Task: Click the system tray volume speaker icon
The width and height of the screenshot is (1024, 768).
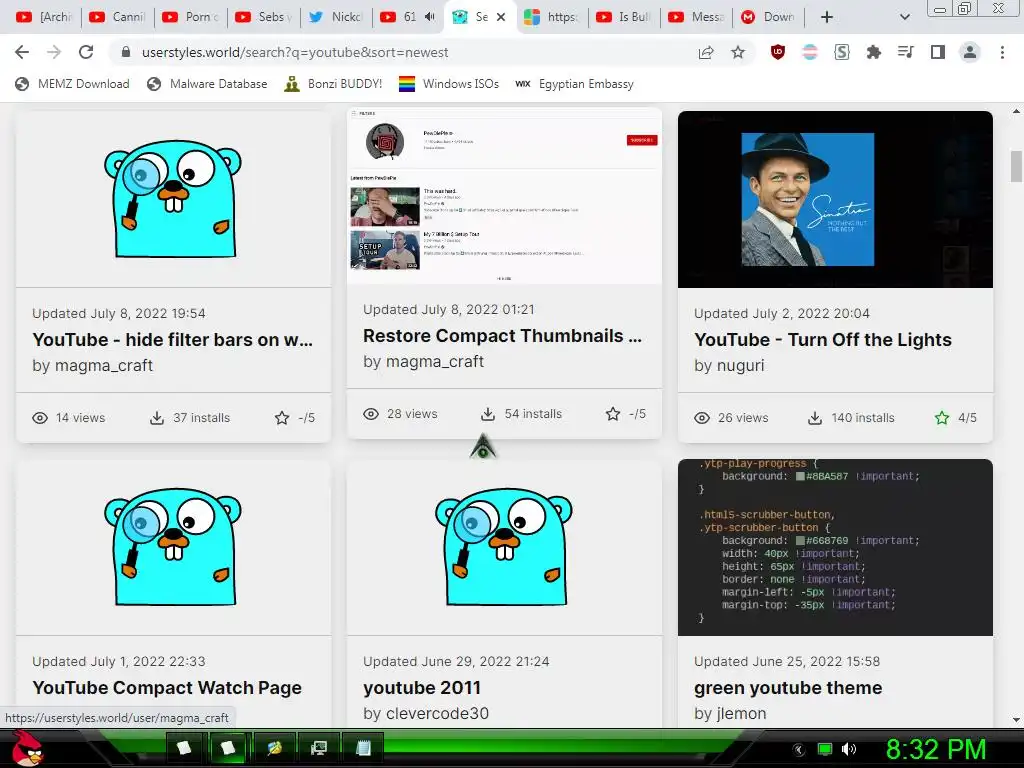Action: pos(848,749)
